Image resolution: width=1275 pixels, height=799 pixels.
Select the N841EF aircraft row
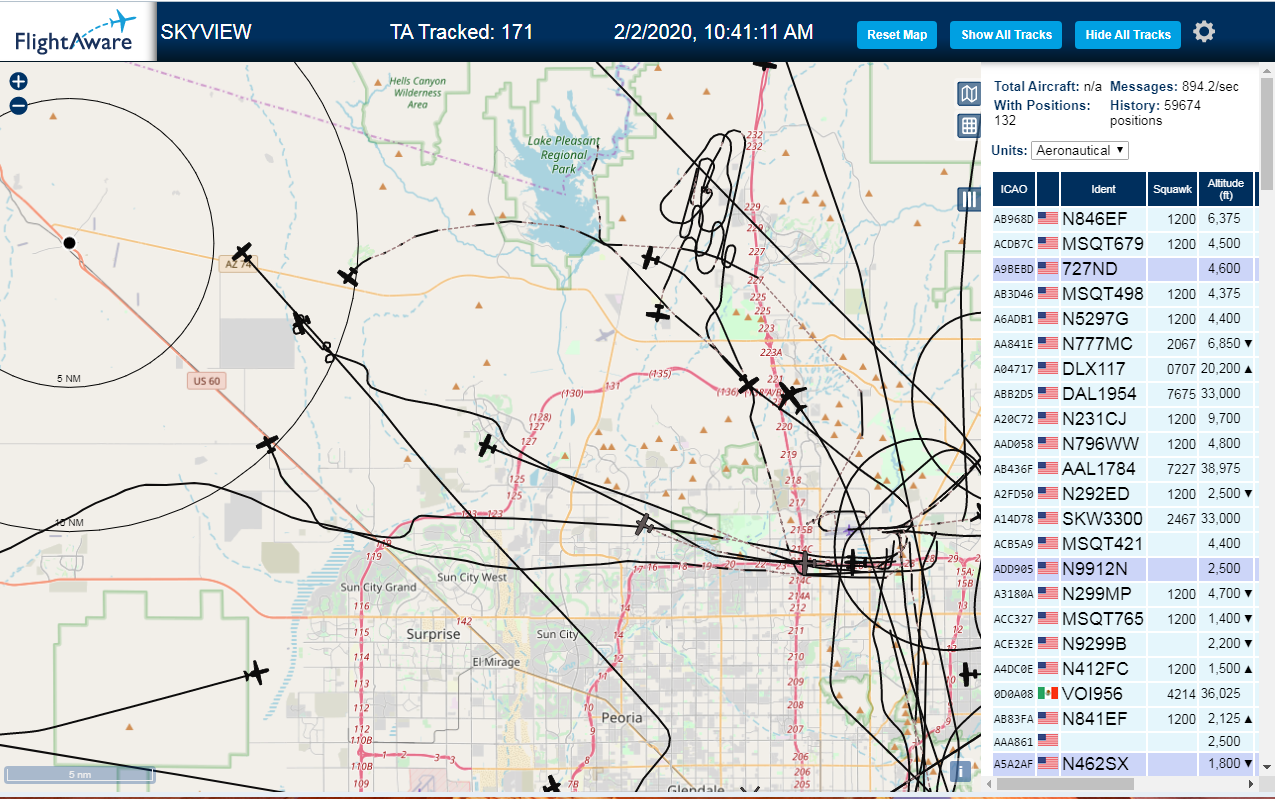(1125, 718)
